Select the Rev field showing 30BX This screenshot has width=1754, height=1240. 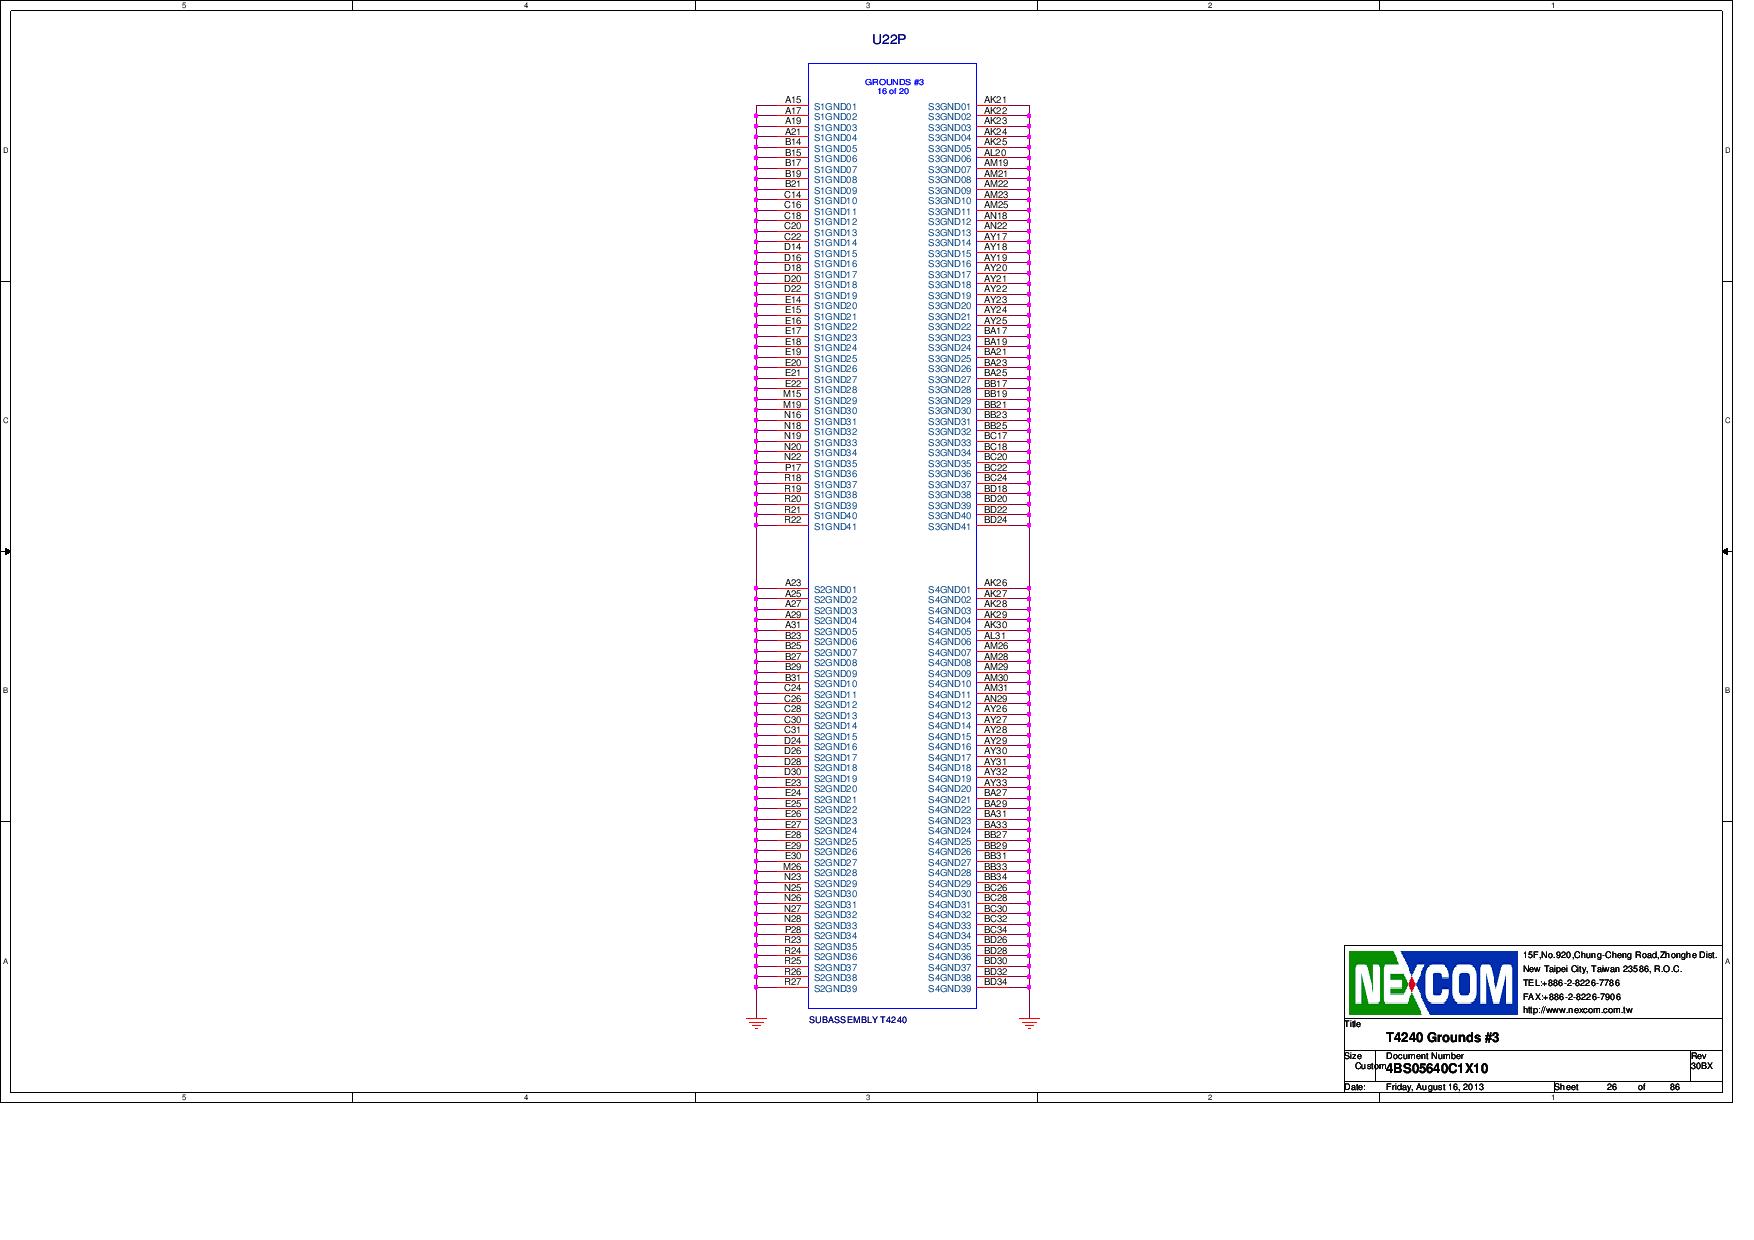[x=1700, y=1068]
